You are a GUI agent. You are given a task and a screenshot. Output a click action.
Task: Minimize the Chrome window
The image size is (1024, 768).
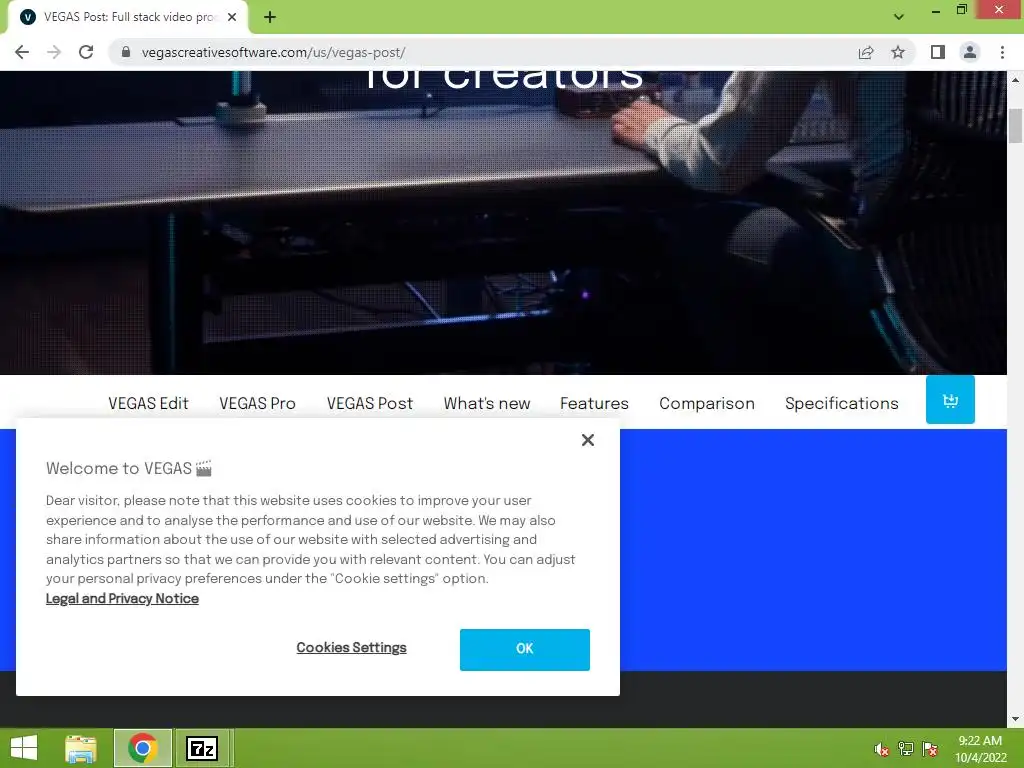[936, 10]
